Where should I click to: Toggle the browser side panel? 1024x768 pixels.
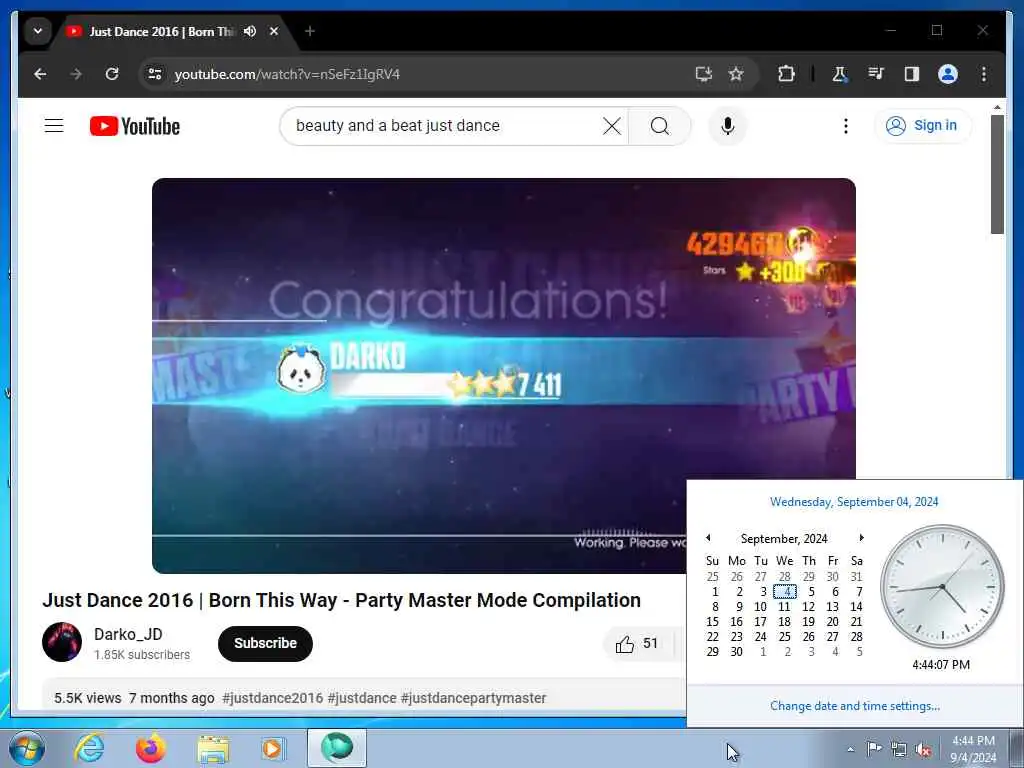pyautogui.click(x=912, y=74)
